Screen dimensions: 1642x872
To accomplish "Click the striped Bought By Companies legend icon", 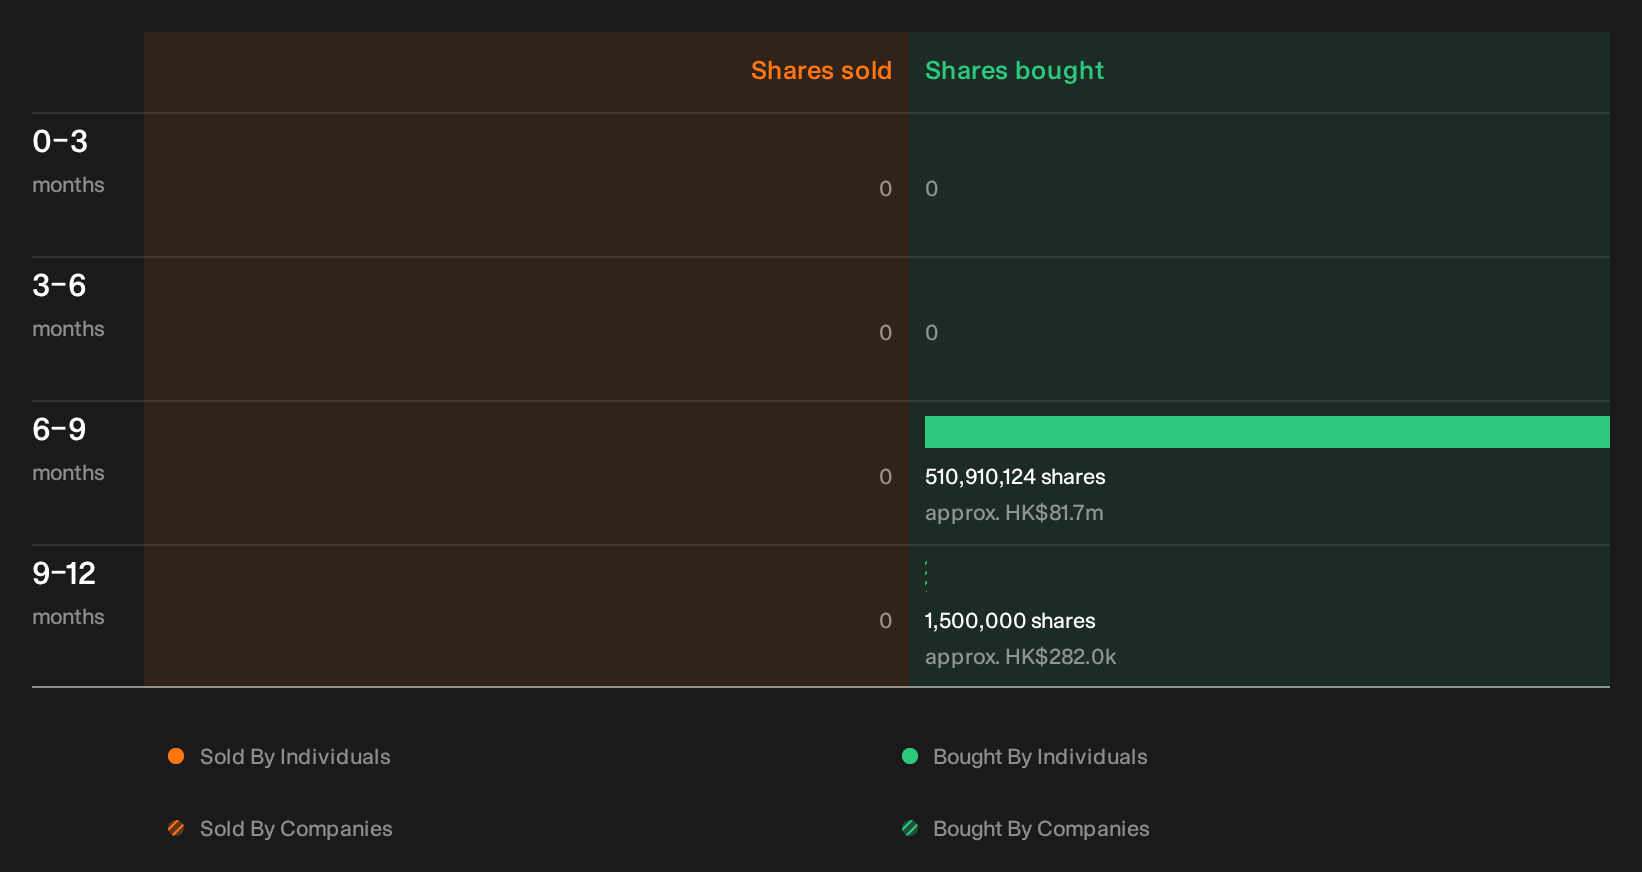I will click(910, 828).
